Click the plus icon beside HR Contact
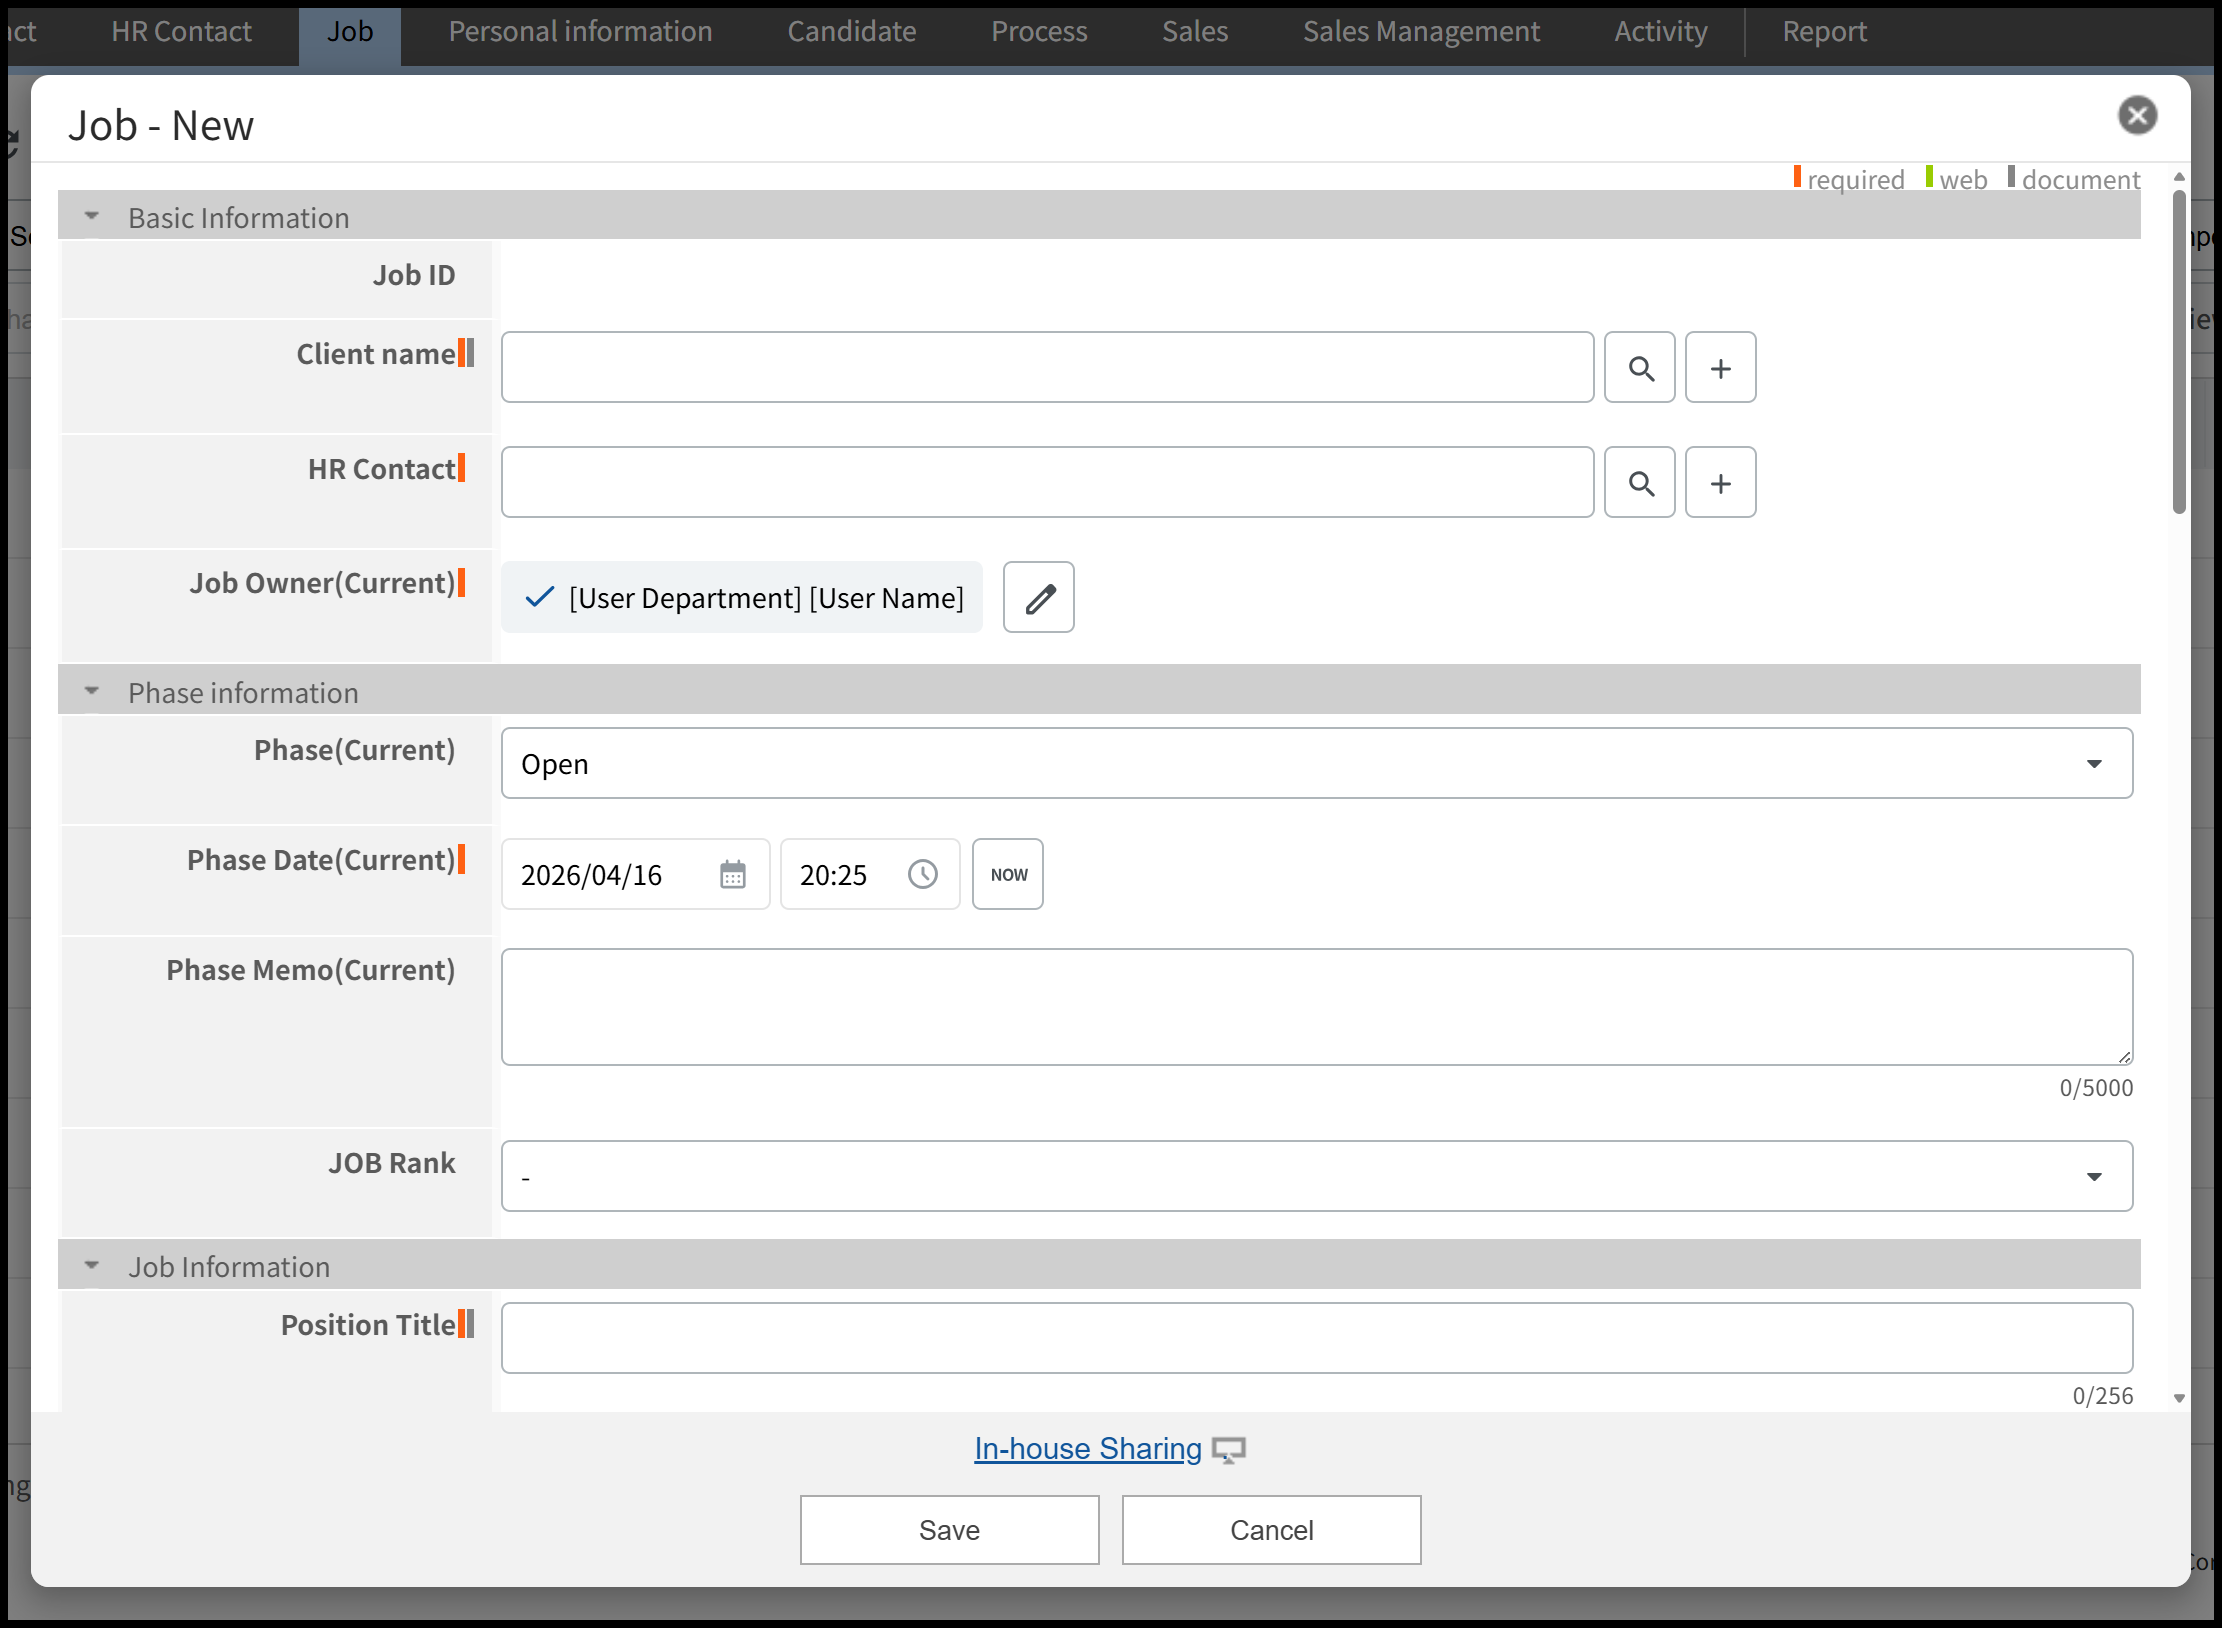Viewport: 2222px width, 1628px height. click(x=1720, y=483)
